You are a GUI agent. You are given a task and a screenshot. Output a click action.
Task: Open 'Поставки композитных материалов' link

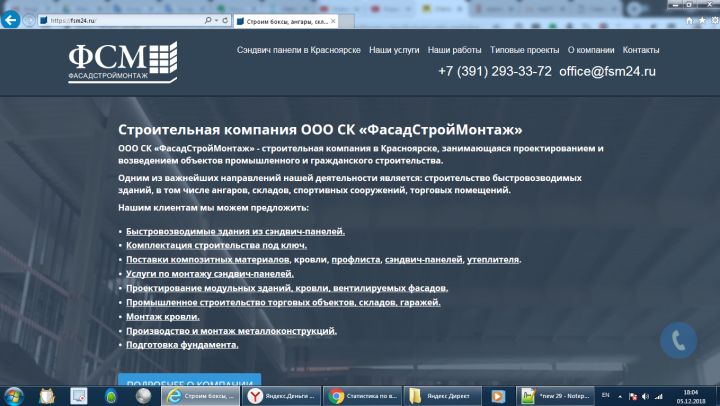[208, 259]
